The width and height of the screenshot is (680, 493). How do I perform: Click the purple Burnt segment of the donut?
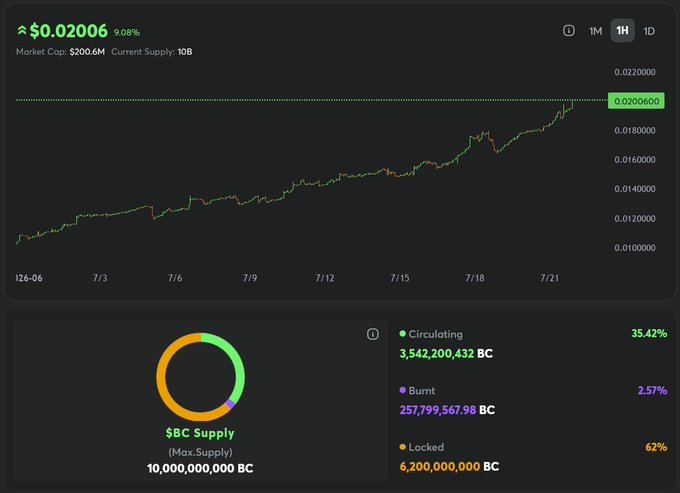[230, 404]
